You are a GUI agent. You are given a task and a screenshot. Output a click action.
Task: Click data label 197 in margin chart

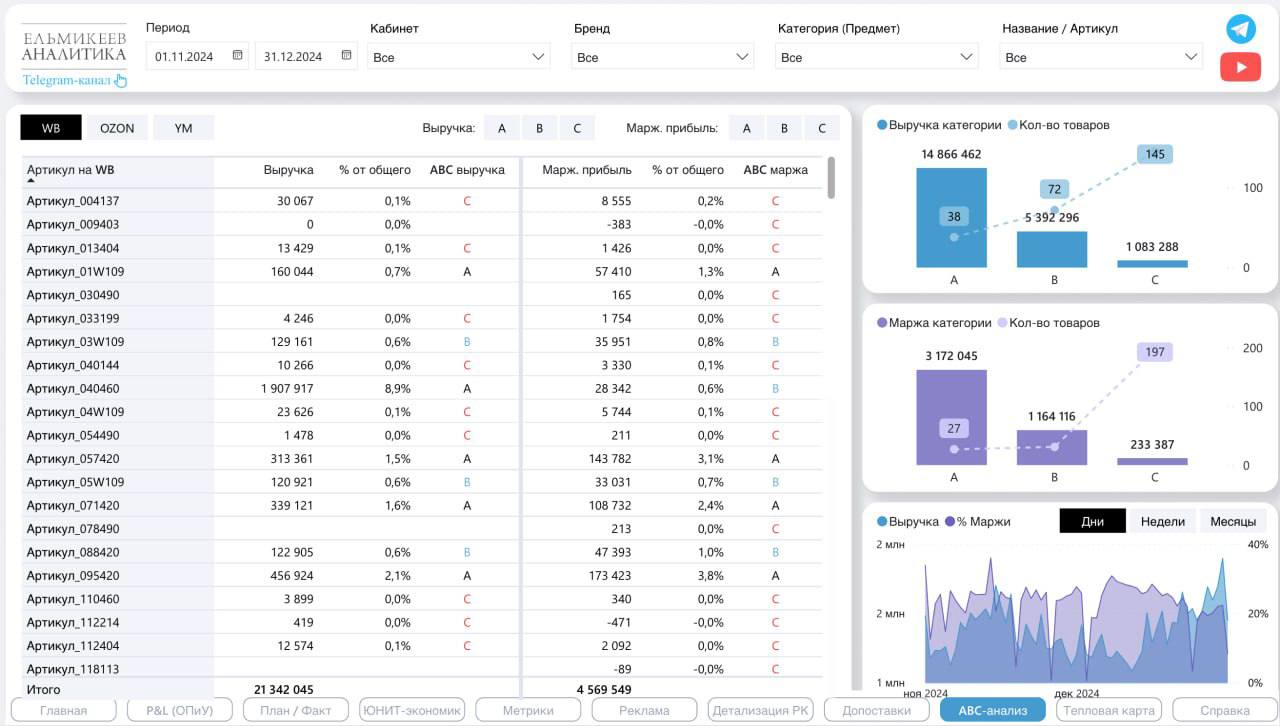click(1155, 352)
